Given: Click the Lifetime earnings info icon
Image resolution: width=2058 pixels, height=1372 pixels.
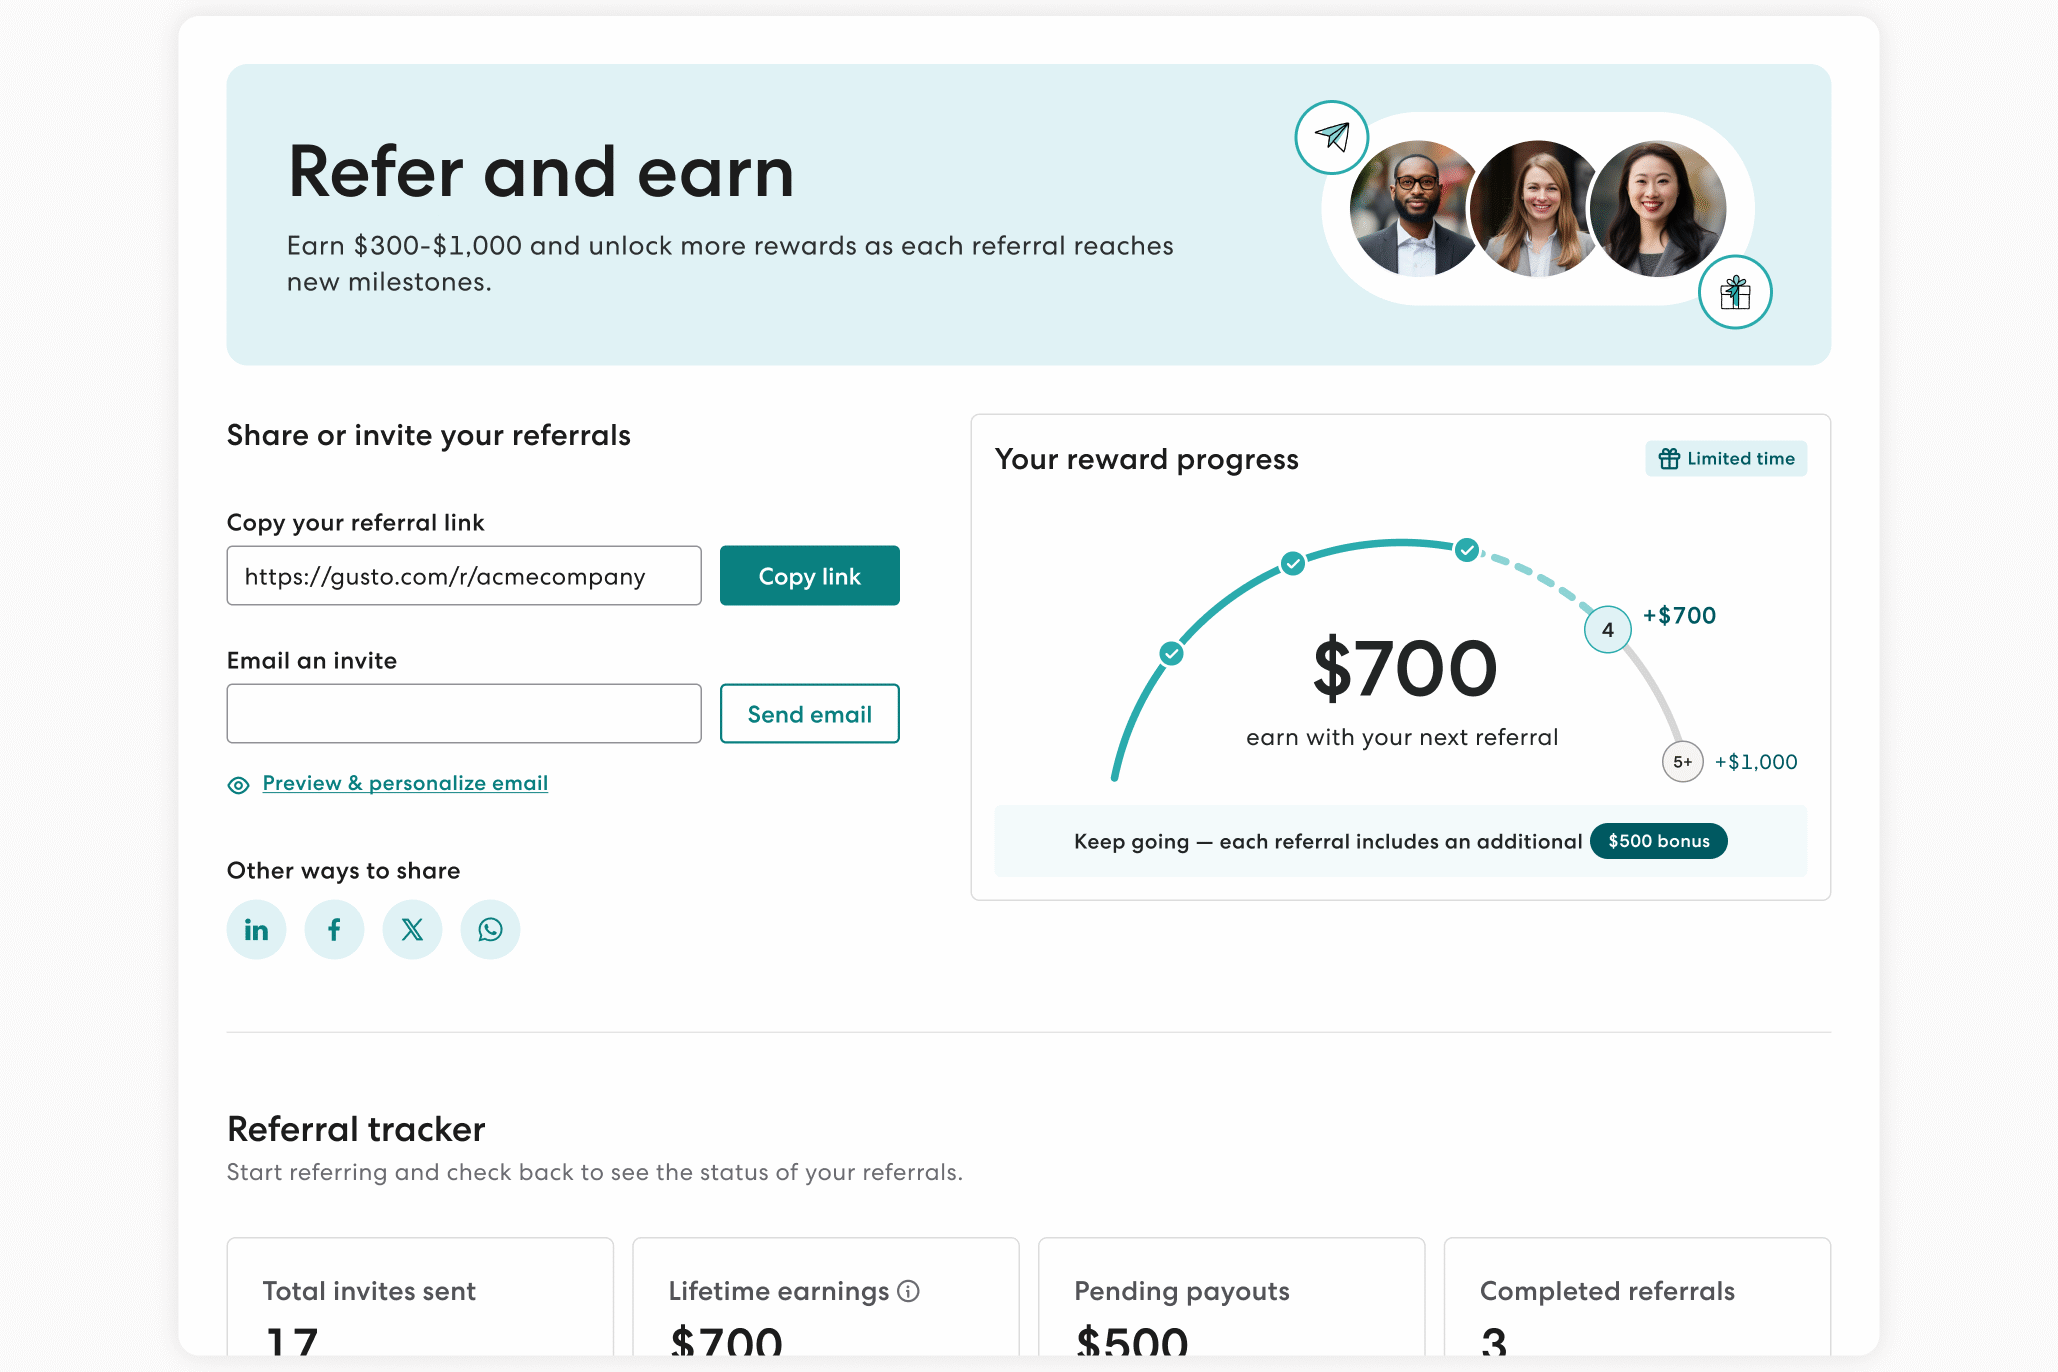Looking at the screenshot, I should tap(908, 1291).
